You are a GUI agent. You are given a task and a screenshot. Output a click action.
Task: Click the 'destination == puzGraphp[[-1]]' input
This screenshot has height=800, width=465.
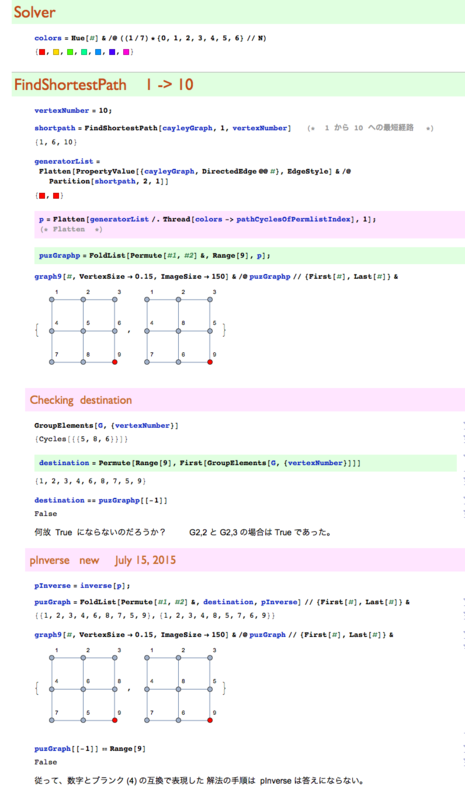pyautogui.click(x=101, y=501)
